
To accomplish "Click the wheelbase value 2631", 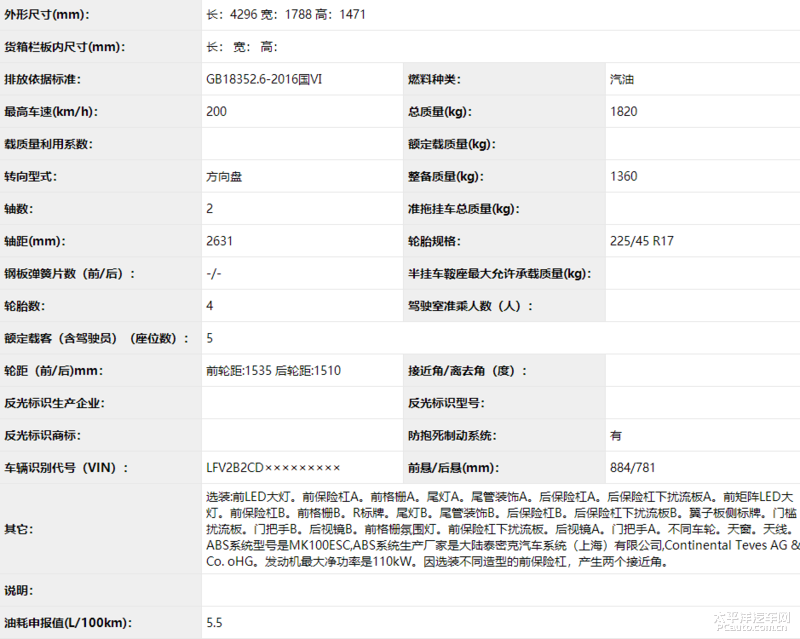I will tap(219, 241).
